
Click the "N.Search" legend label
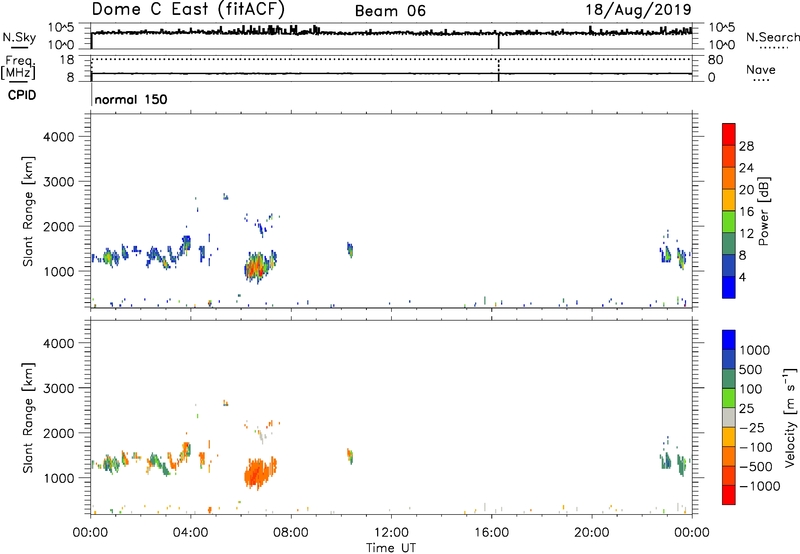[x=772, y=37]
